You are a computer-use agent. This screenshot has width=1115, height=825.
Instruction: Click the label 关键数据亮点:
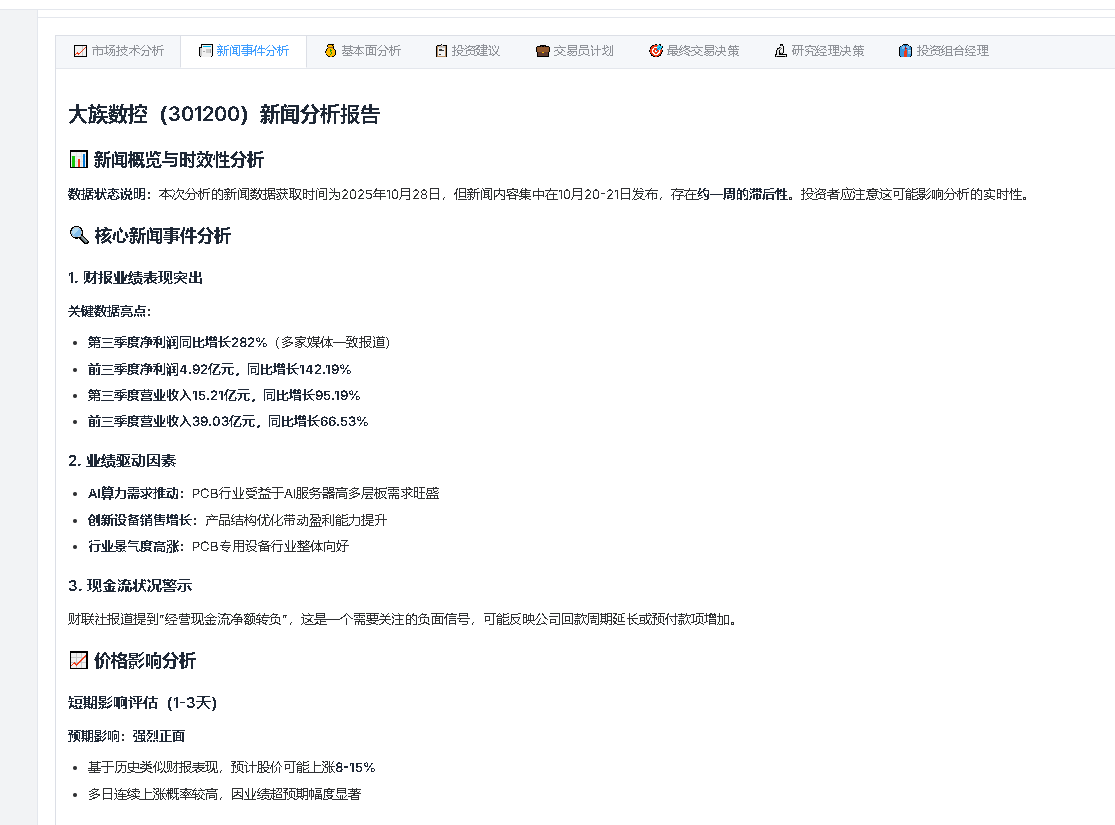[110, 311]
